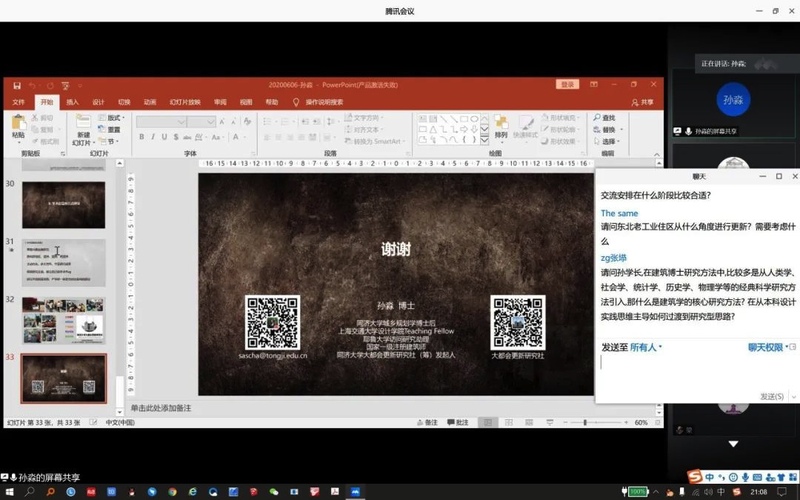This screenshot has width=800, height=500.
Task: Open chat recipient dropdown 所有人
Action: click(646, 347)
